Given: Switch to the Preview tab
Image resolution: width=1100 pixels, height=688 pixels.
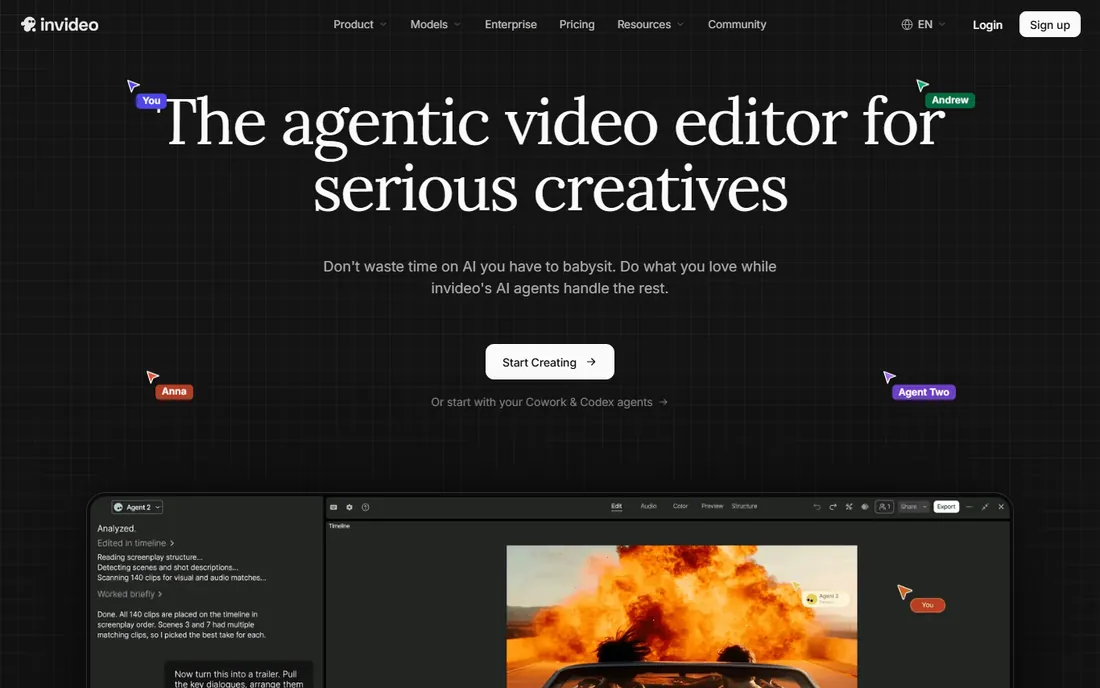Looking at the screenshot, I should tap(712, 506).
